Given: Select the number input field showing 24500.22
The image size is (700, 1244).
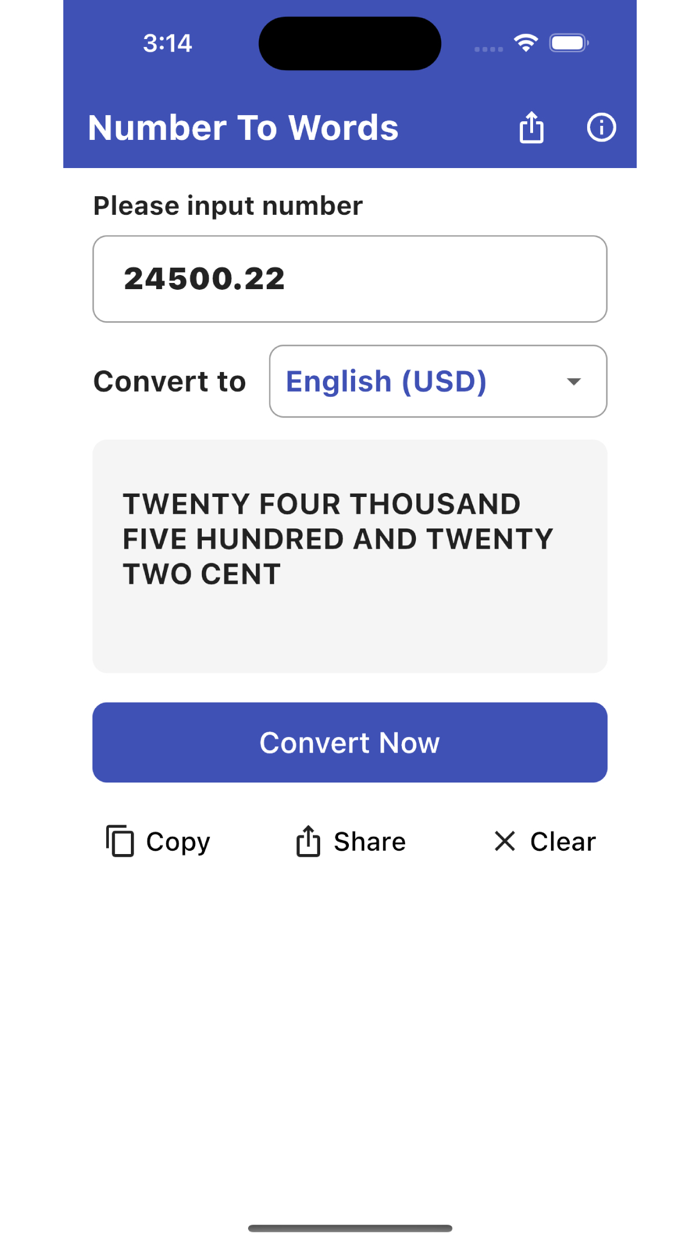Looking at the screenshot, I should point(349,278).
